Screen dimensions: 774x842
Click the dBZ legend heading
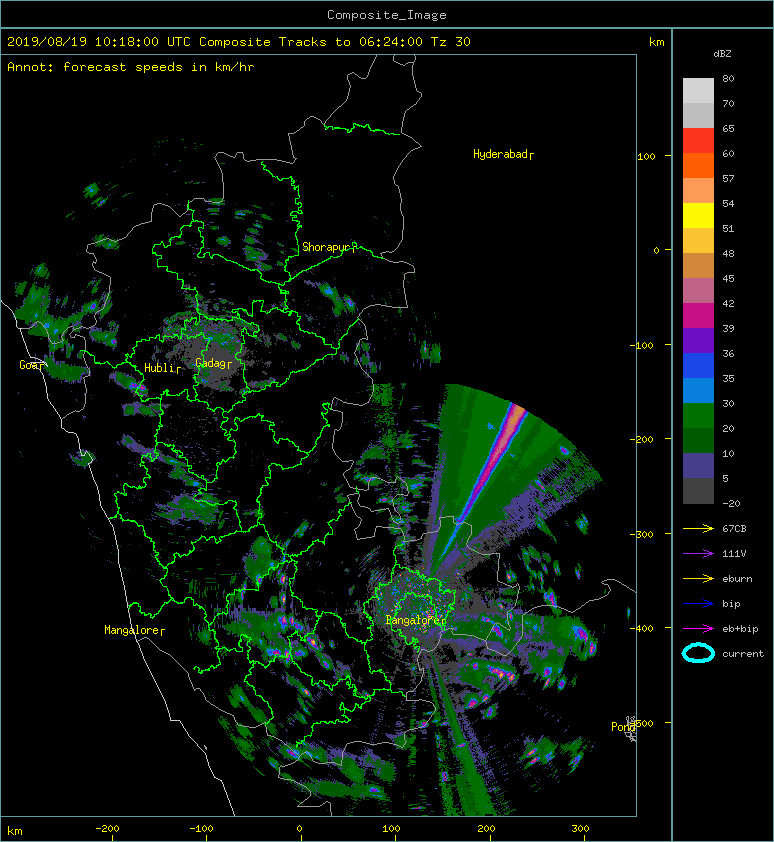(x=722, y=54)
